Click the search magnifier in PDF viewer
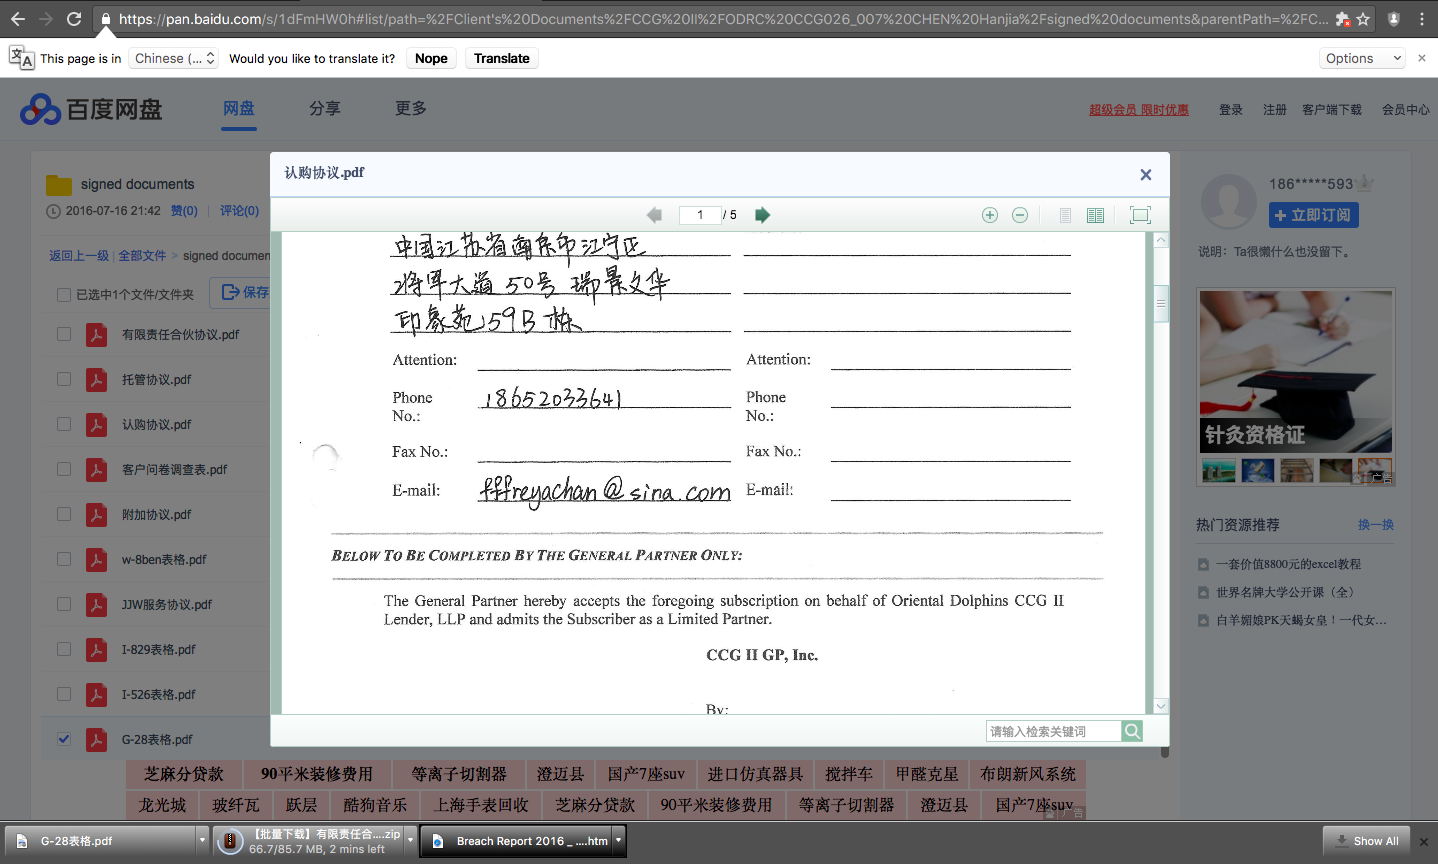Image resolution: width=1438 pixels, height=864 pixels. click(1132, 731)
